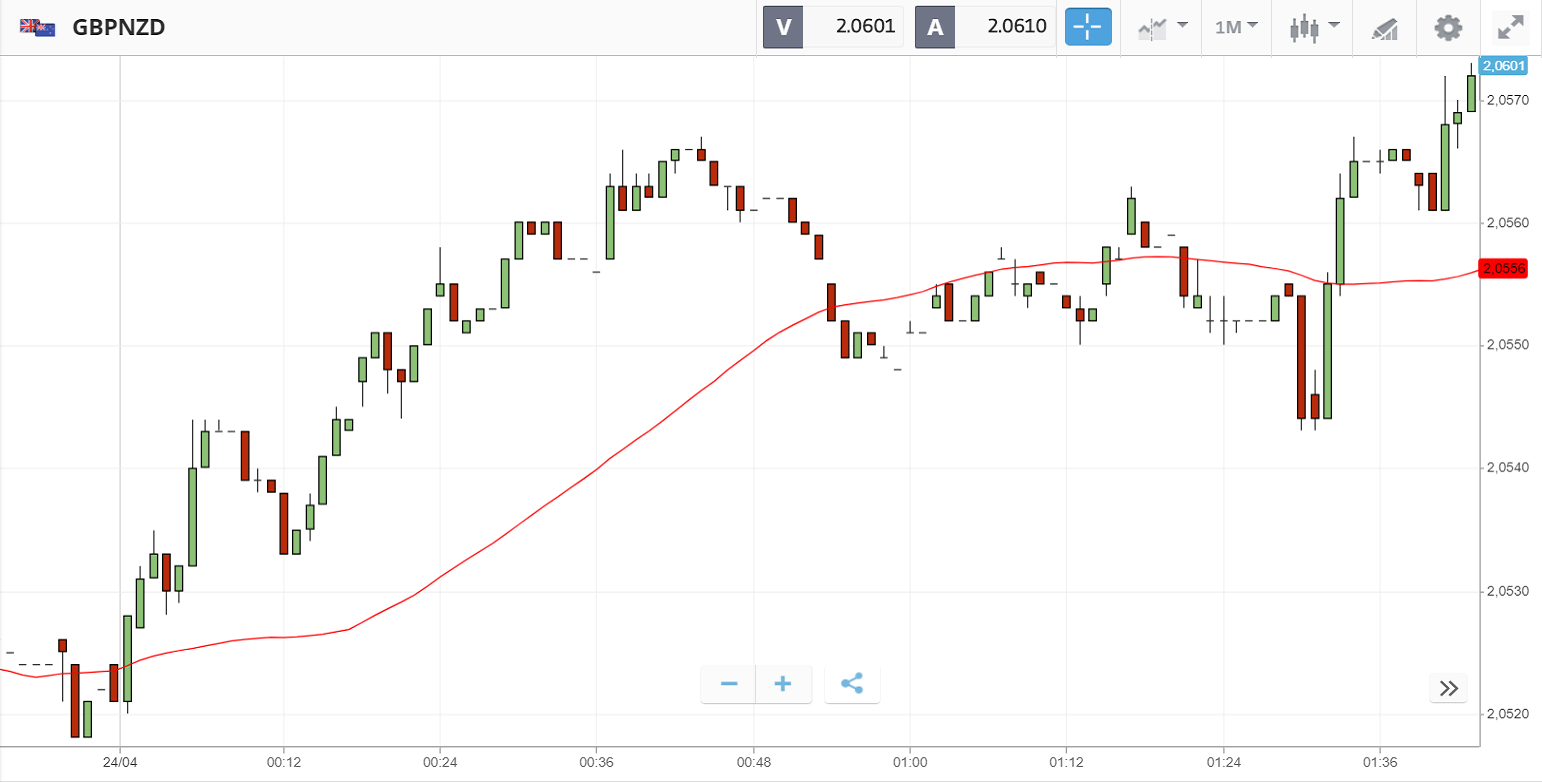Click the V sell price 2.0601 button
This screenshot has width=1542, height=782.
(x=833, y=27)
